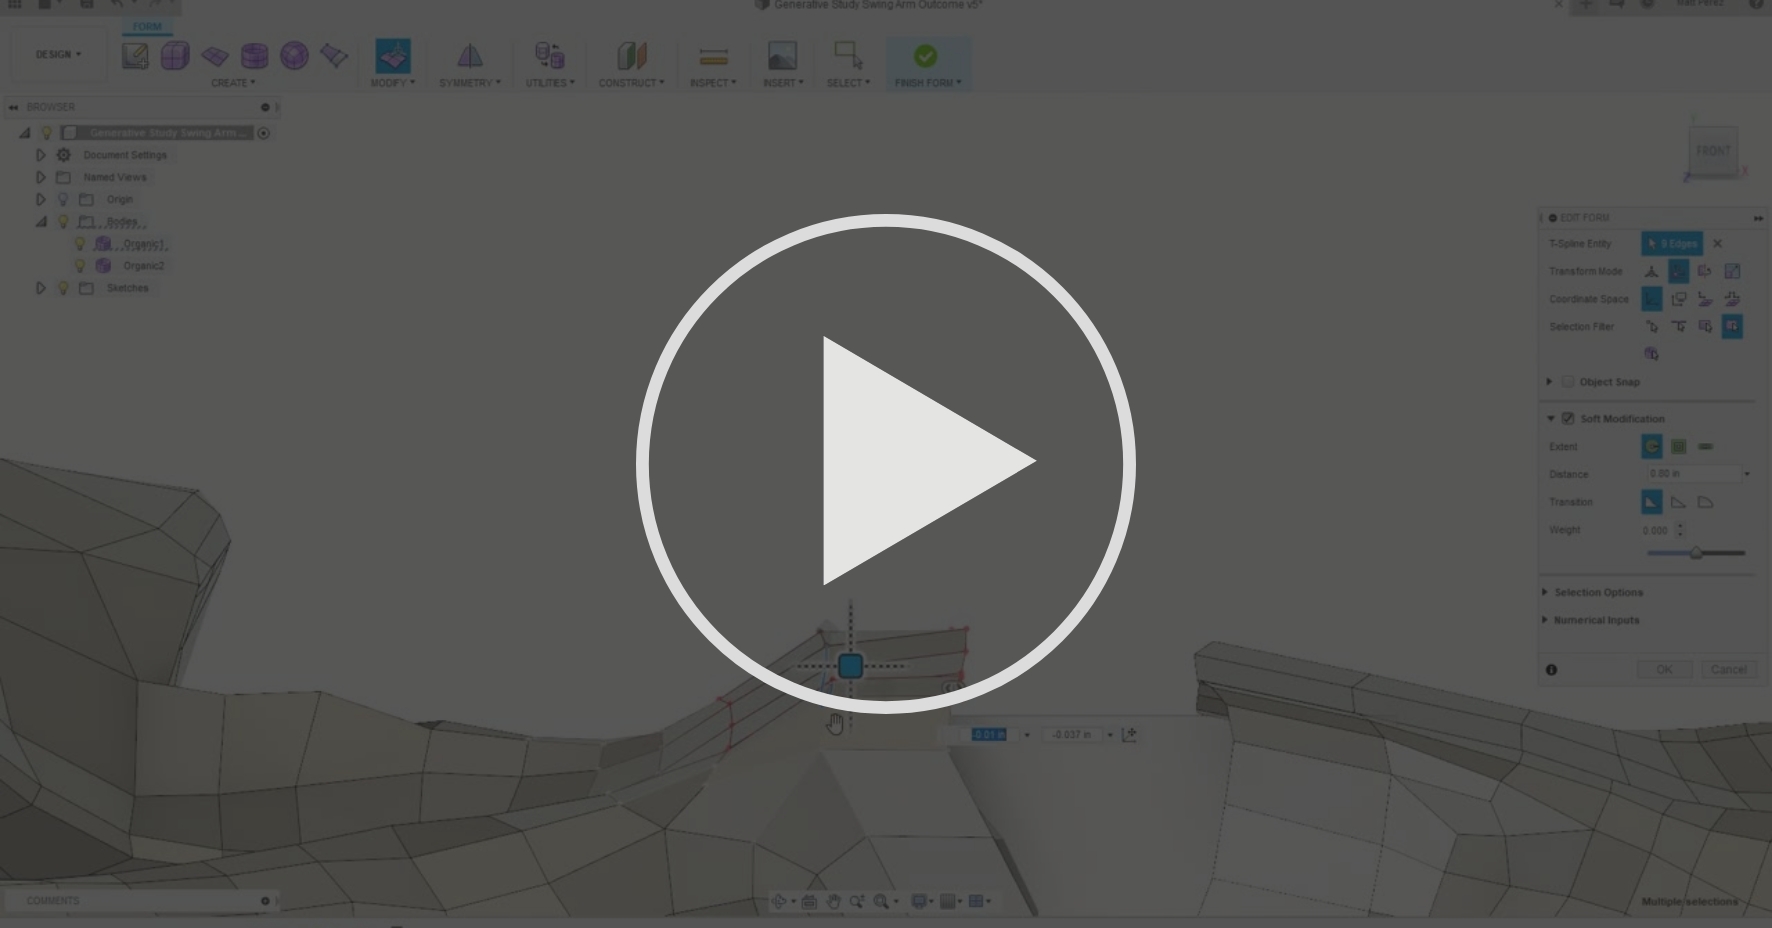Switch to the FORM tab

[147, 27]
